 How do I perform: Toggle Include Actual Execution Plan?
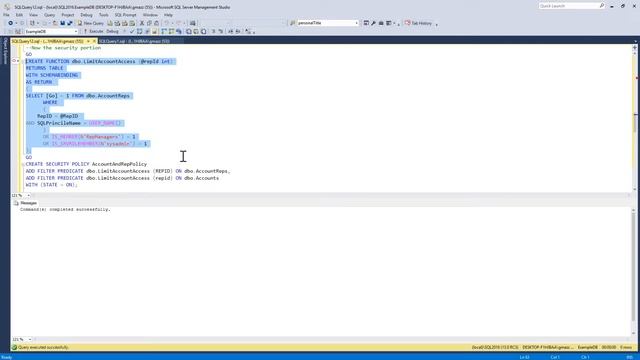coord(164,31)
